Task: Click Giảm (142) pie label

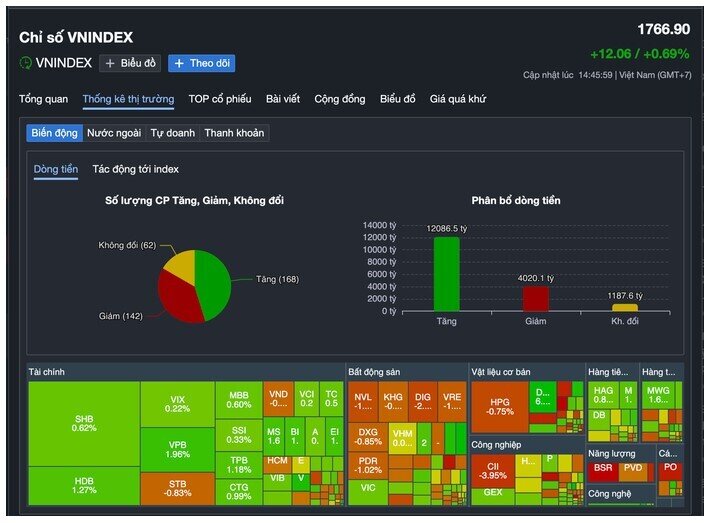Action: click(x=120, y=316)
